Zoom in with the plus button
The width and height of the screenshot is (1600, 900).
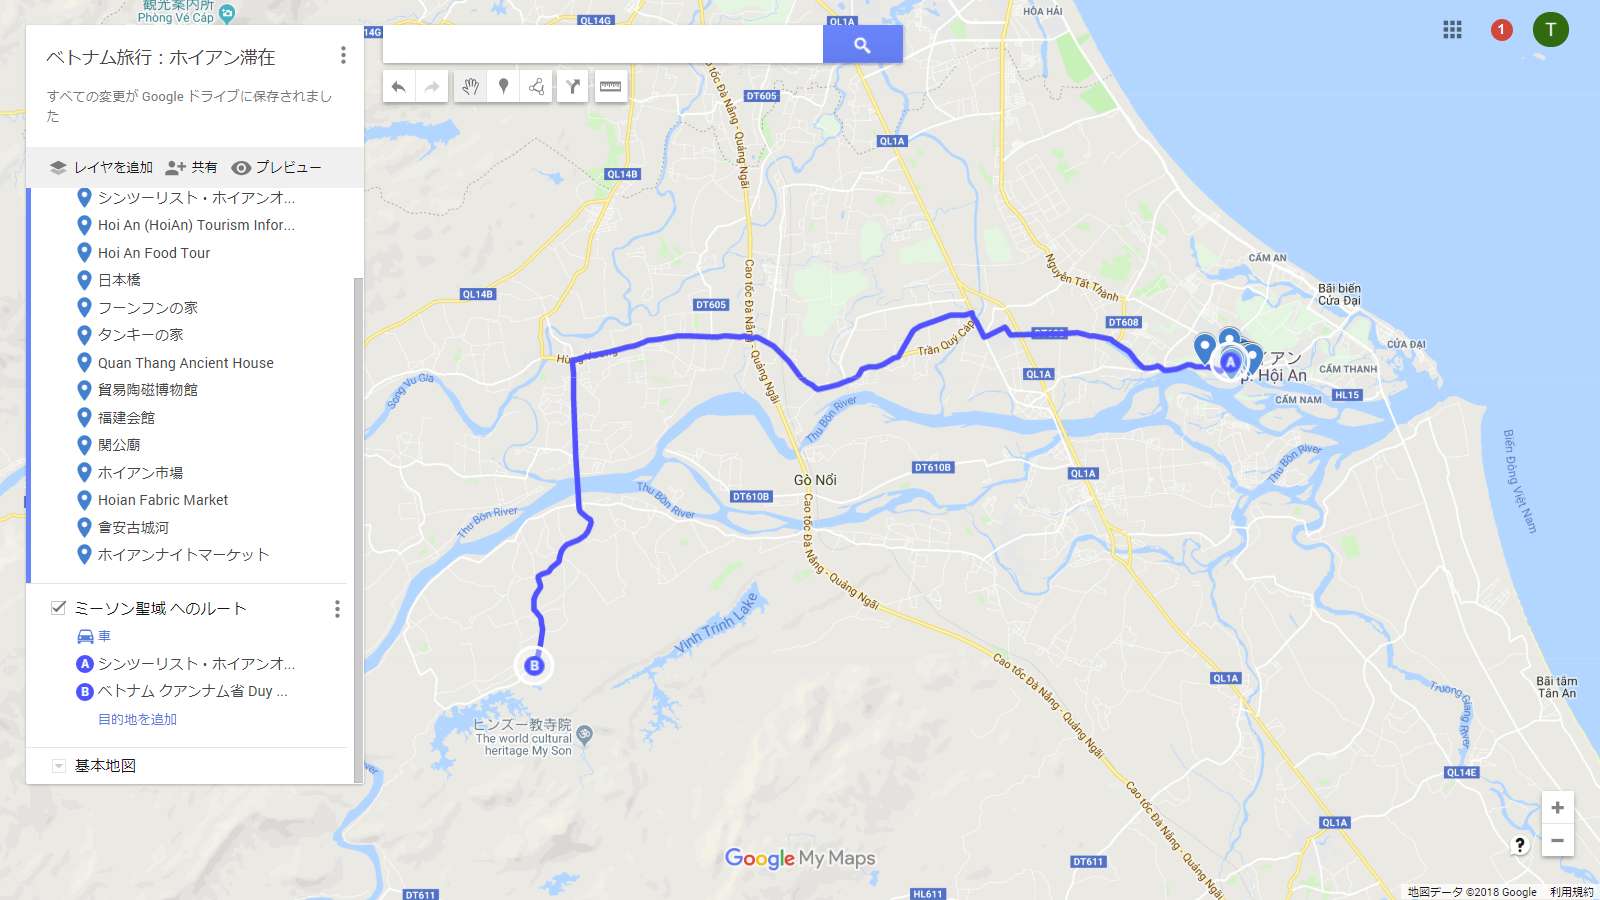(x=1557, y=807)
